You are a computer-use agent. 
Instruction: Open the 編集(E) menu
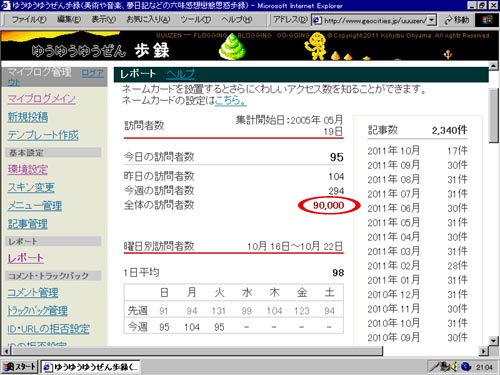pos(69,20)
